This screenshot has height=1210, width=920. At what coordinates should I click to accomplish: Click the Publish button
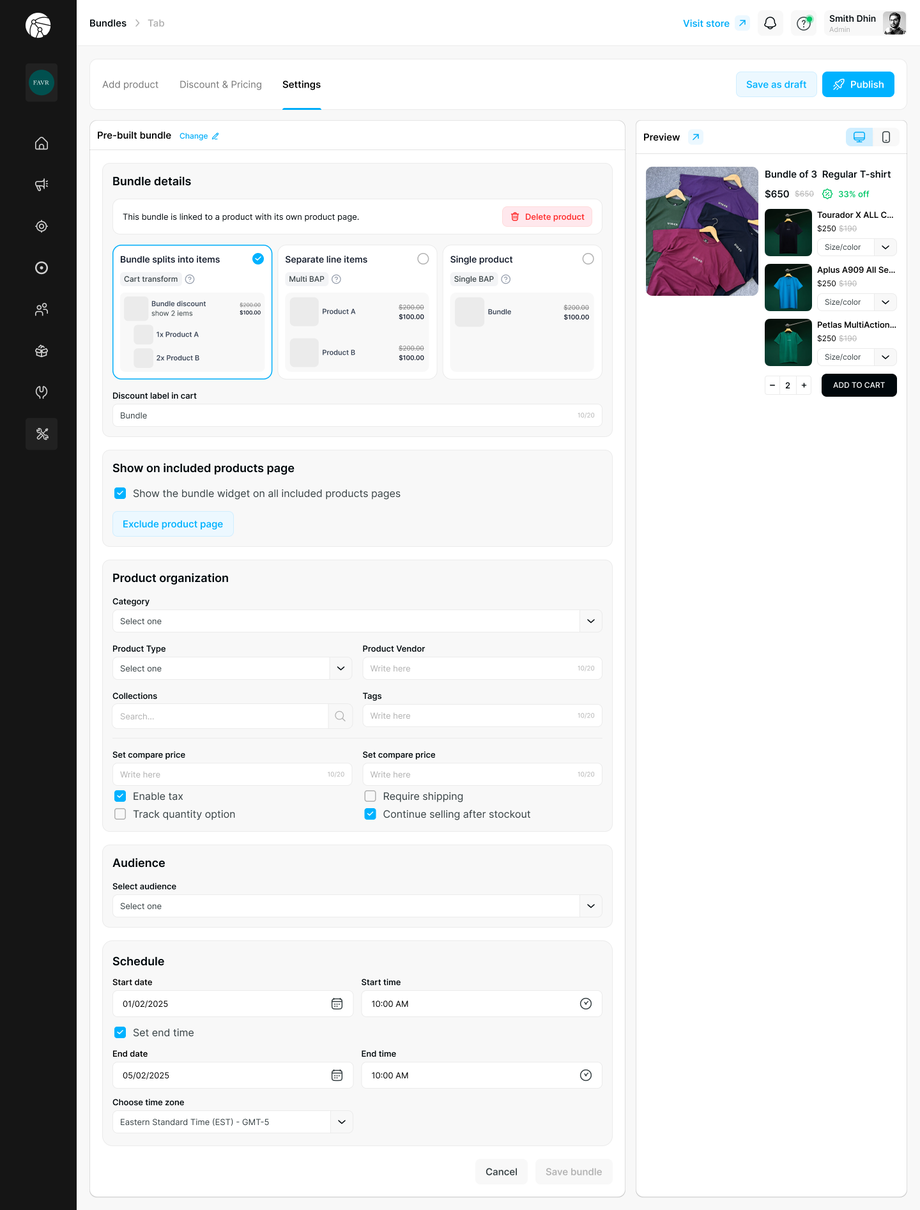858,84
